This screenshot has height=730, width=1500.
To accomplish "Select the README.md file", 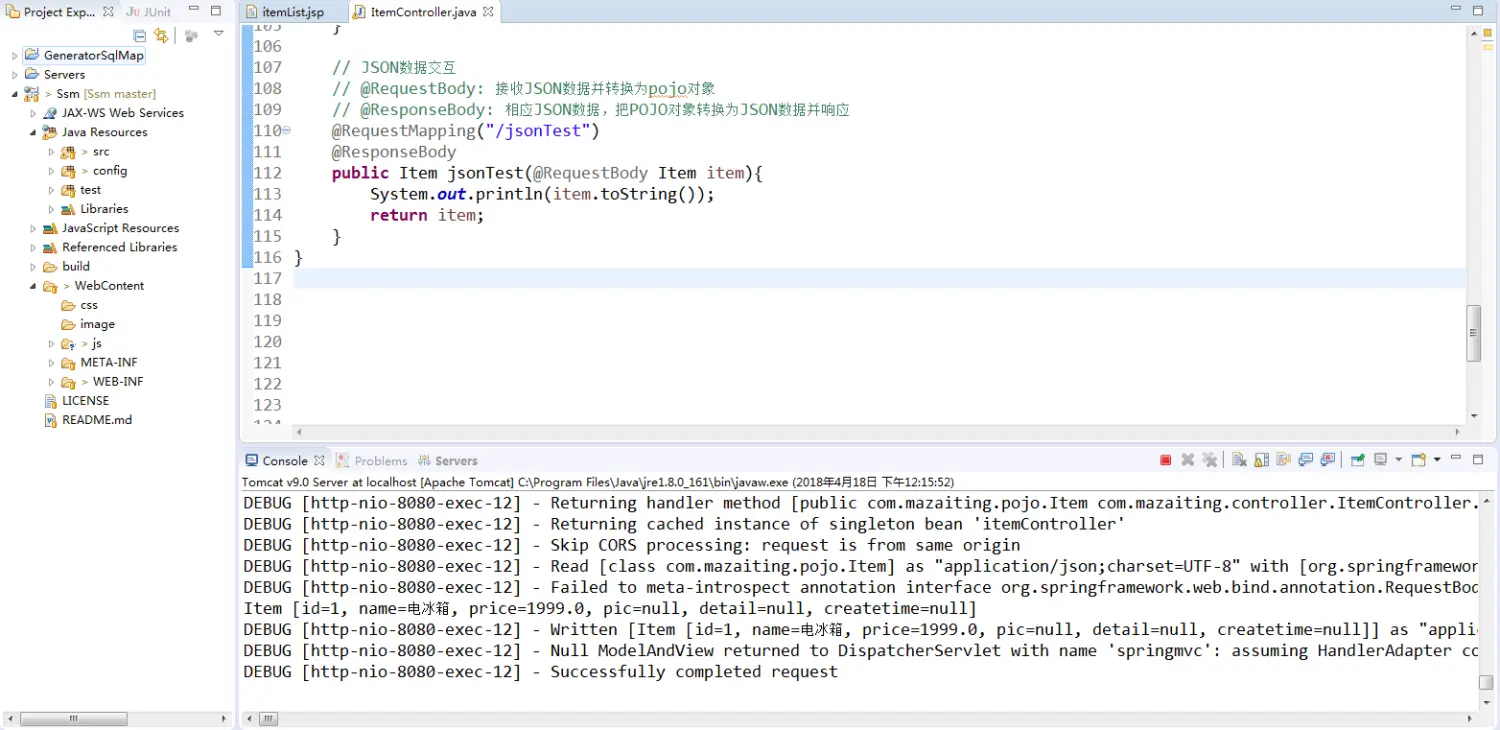I will pos(88,420).
